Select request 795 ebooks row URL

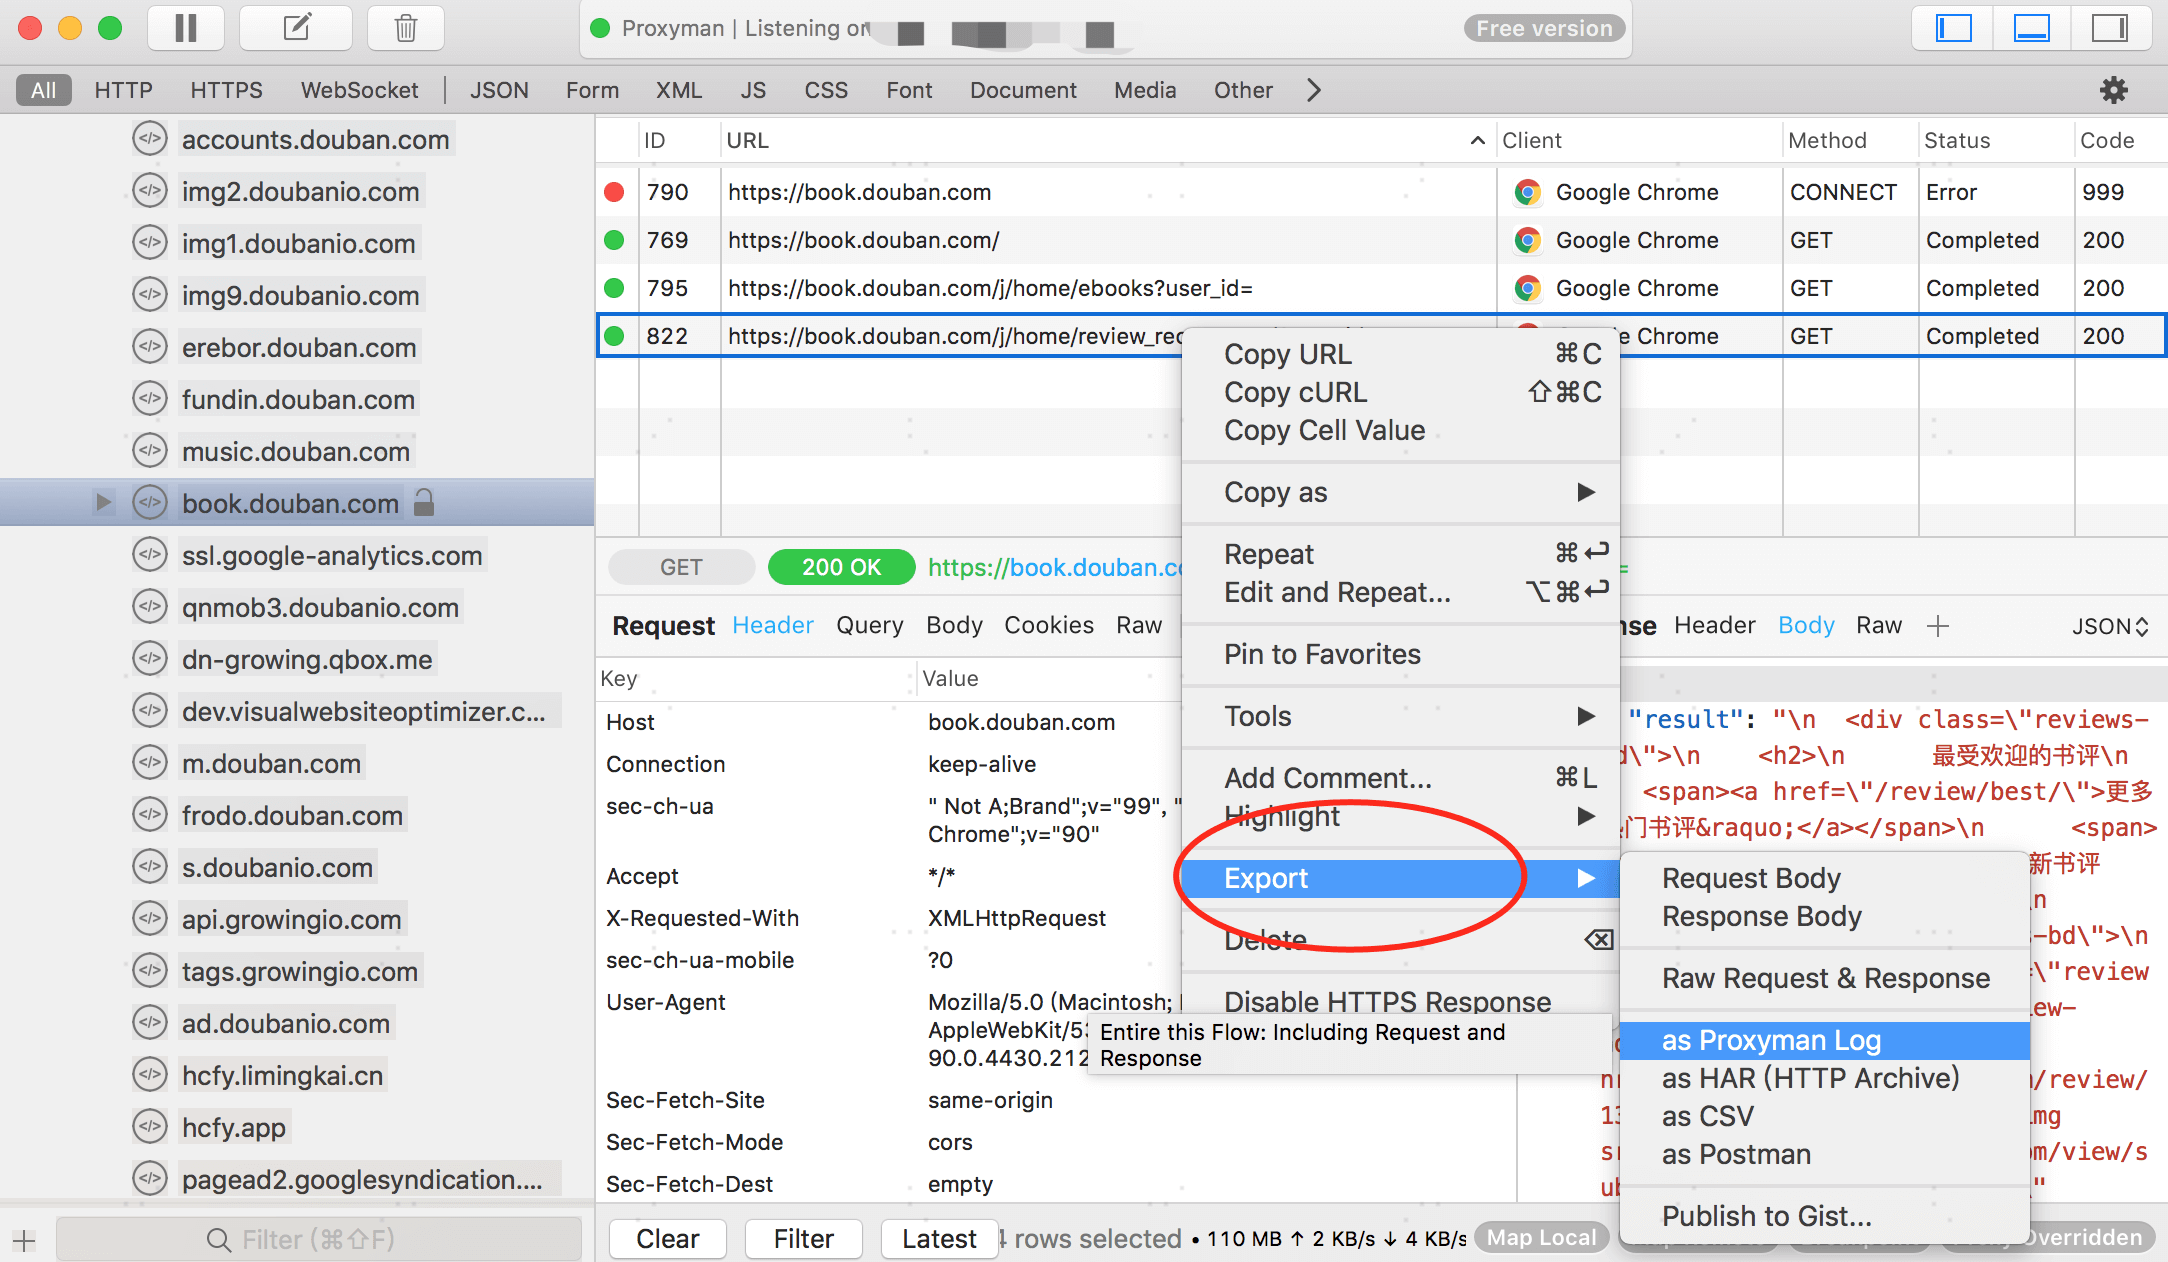tap(990, 288)
